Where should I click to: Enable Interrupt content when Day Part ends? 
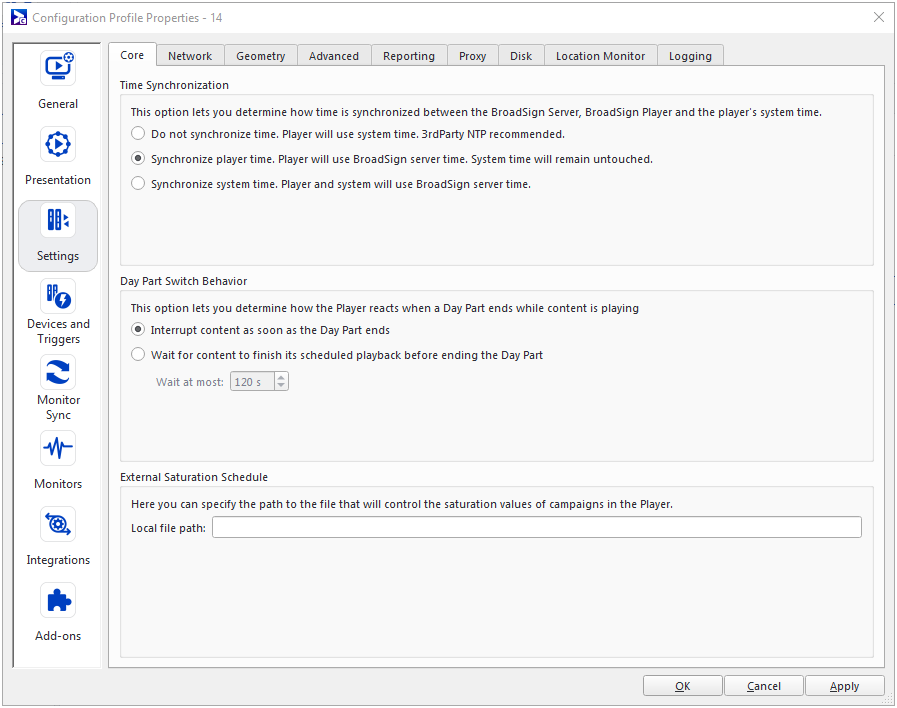(138, 330)
